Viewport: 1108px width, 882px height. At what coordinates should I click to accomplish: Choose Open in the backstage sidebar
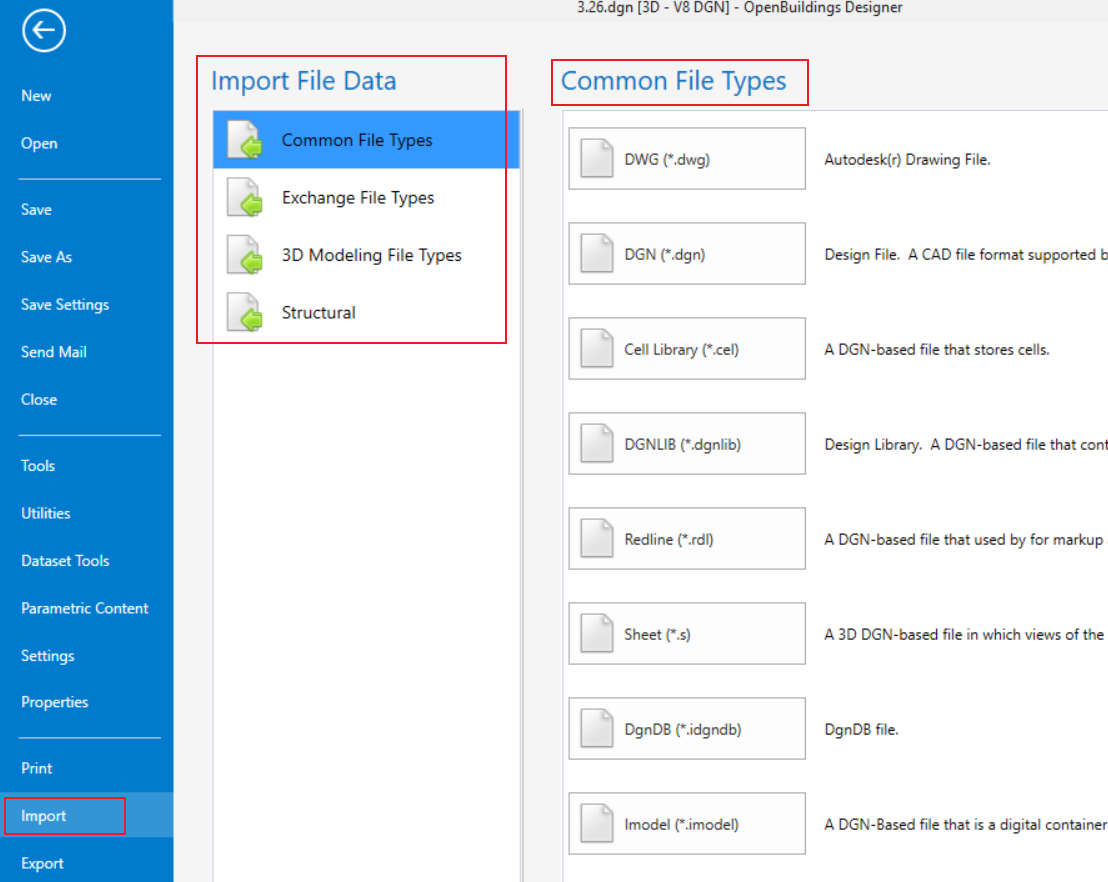coord(39,143)
